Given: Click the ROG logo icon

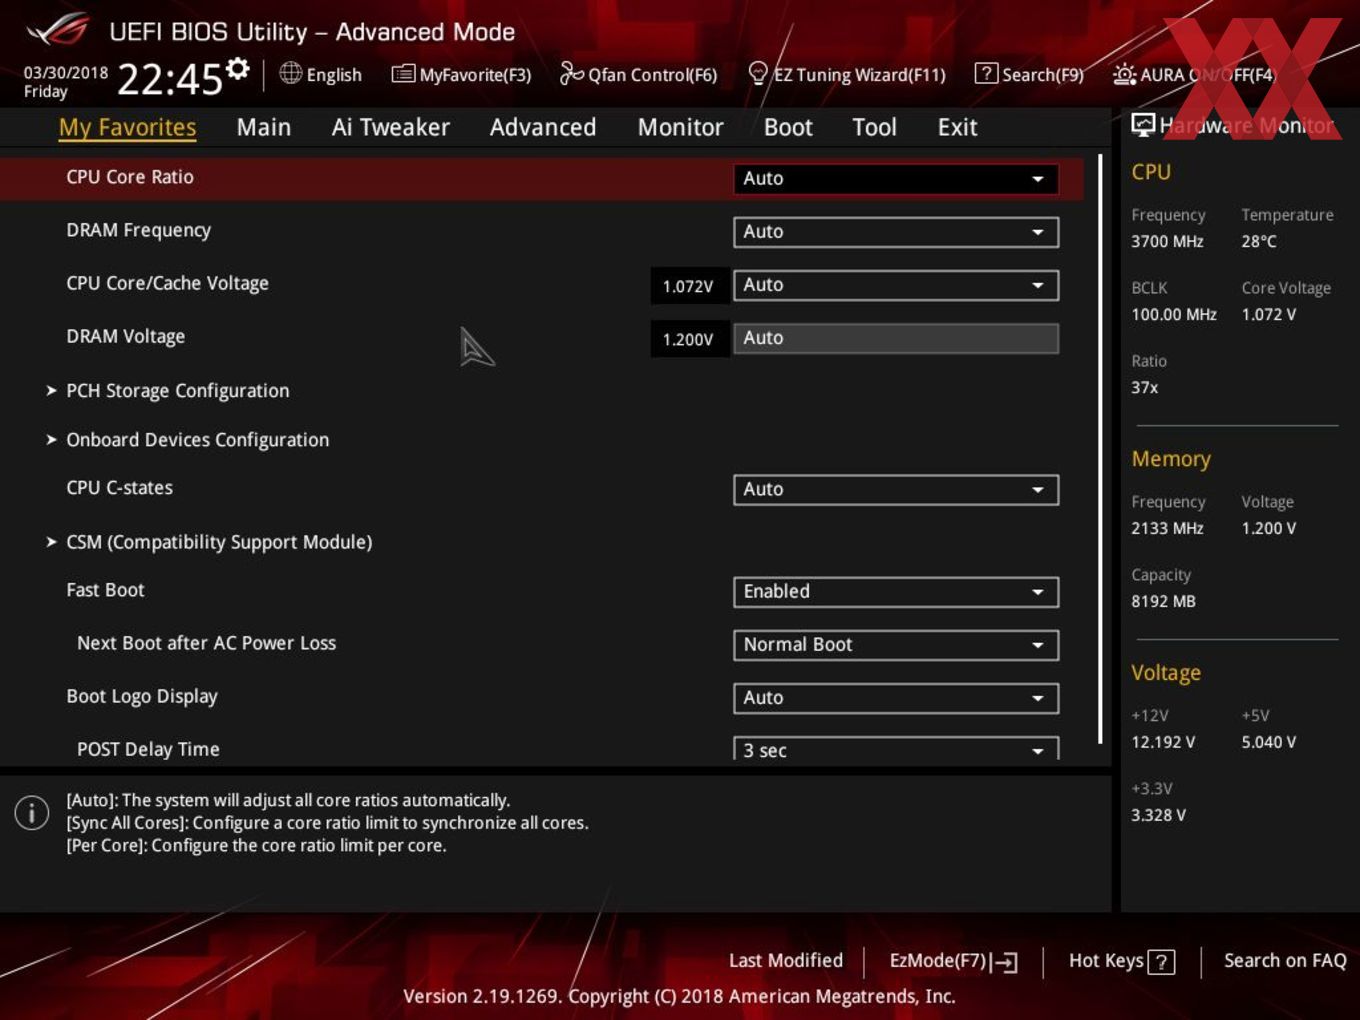Looking at the screenshot, I should [58, 30].
